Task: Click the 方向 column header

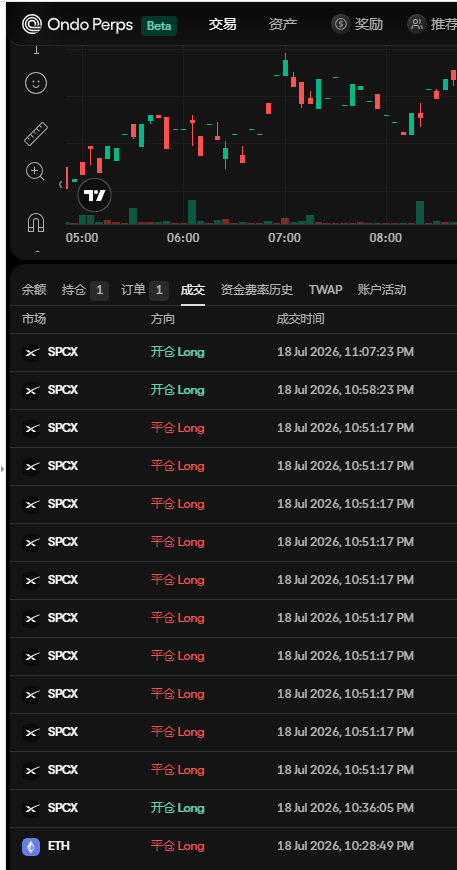Action: tap(163, 319)
